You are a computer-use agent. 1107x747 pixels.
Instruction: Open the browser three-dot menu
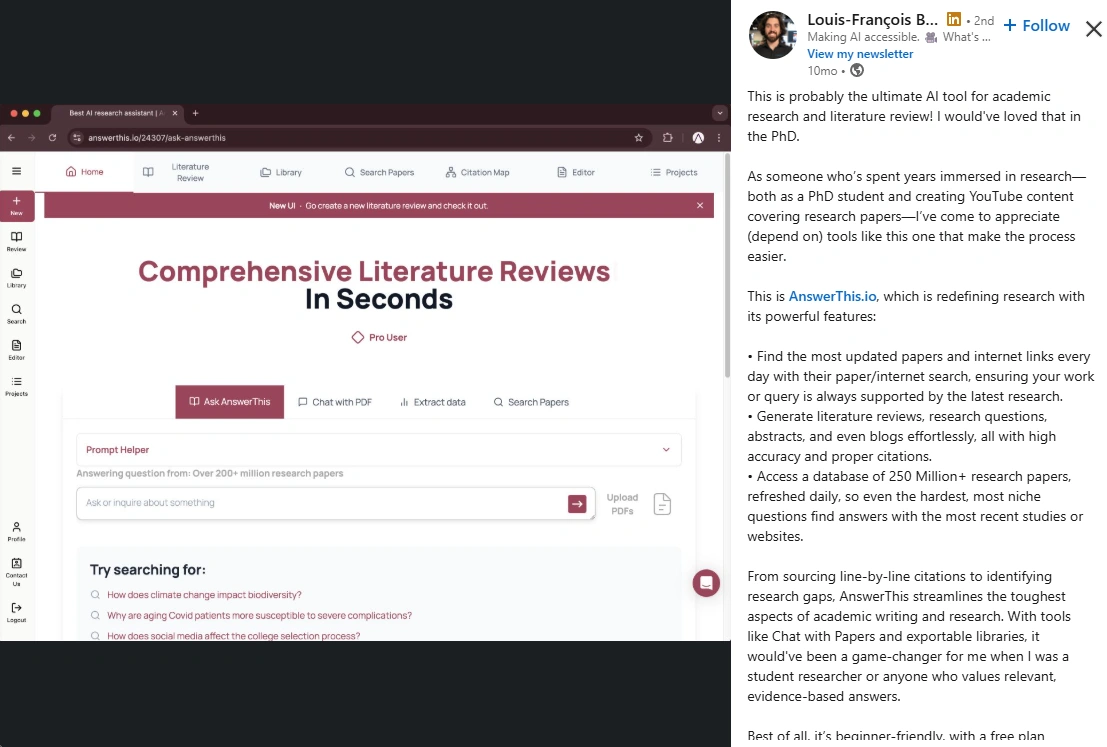[719, 138]
